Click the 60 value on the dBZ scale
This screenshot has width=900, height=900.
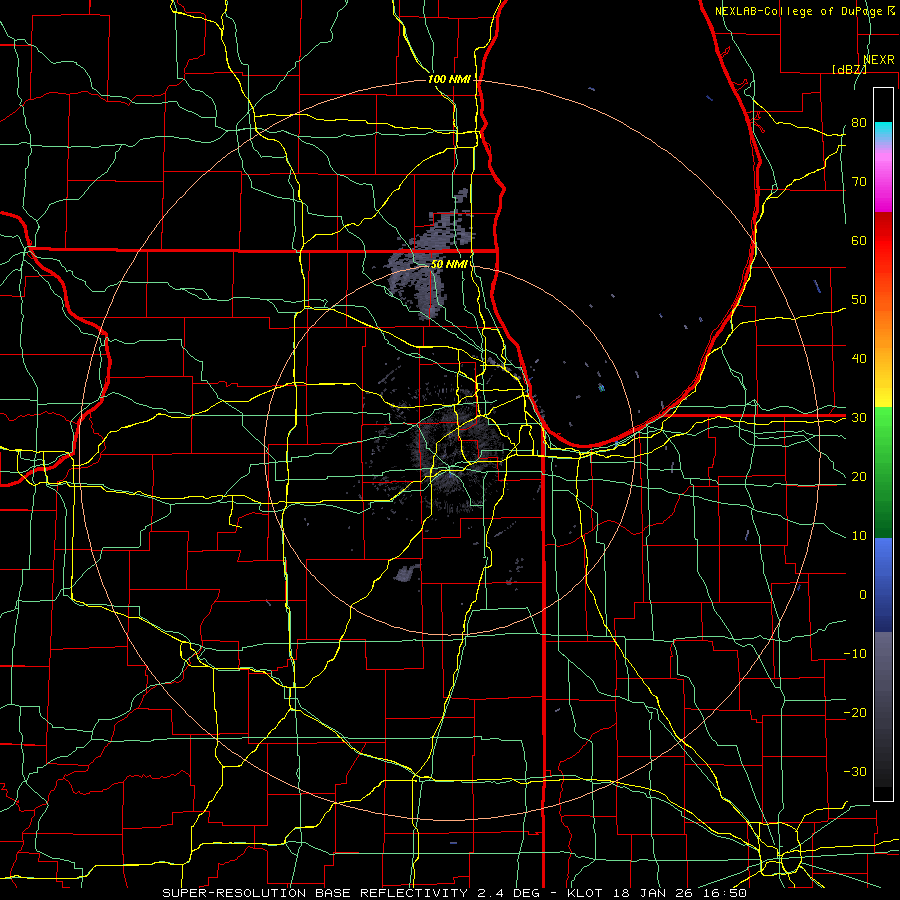coord(859,240)
